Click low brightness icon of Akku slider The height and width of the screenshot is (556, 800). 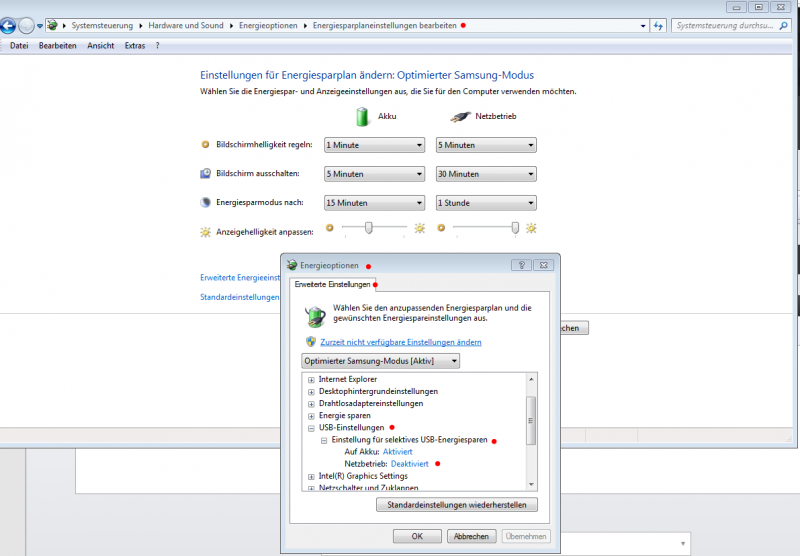pos(330,228)
